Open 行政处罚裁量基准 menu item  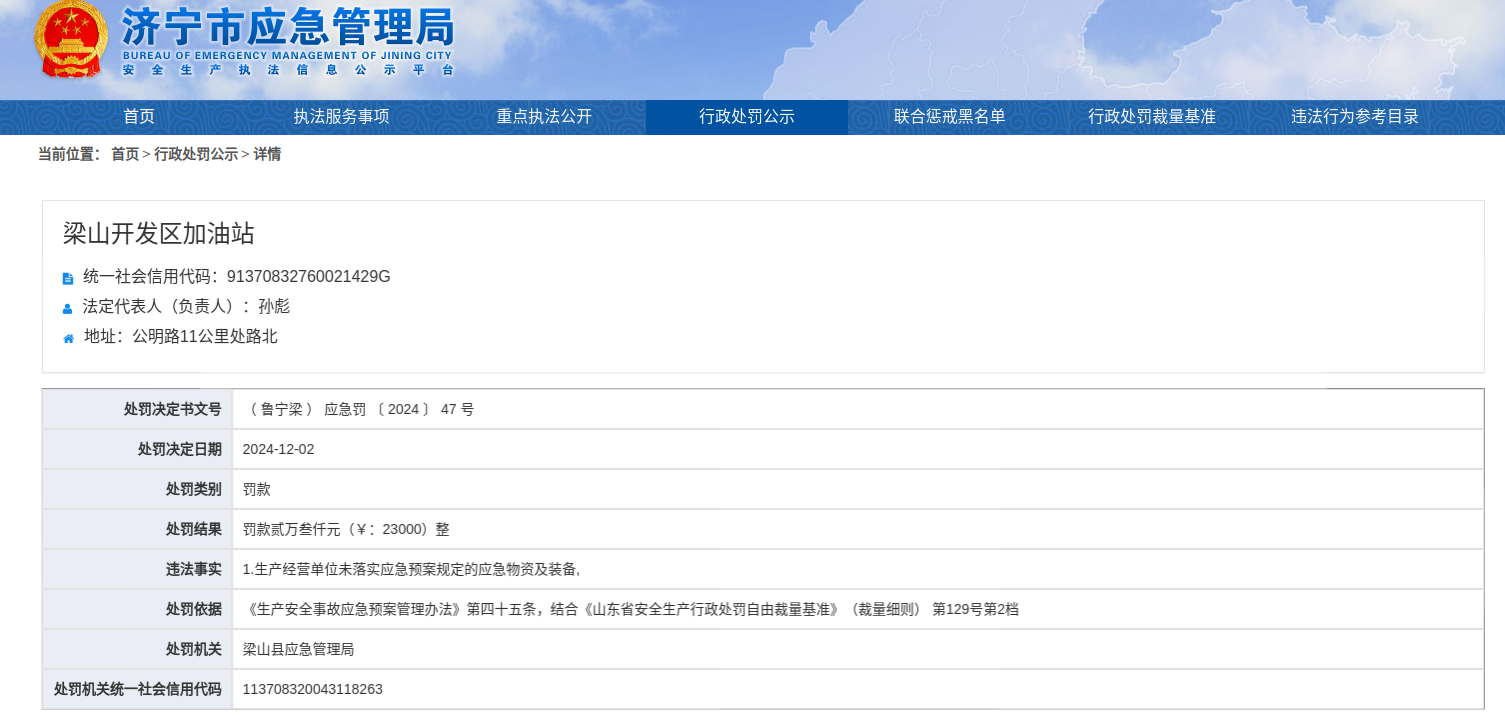coord(1152,117)
